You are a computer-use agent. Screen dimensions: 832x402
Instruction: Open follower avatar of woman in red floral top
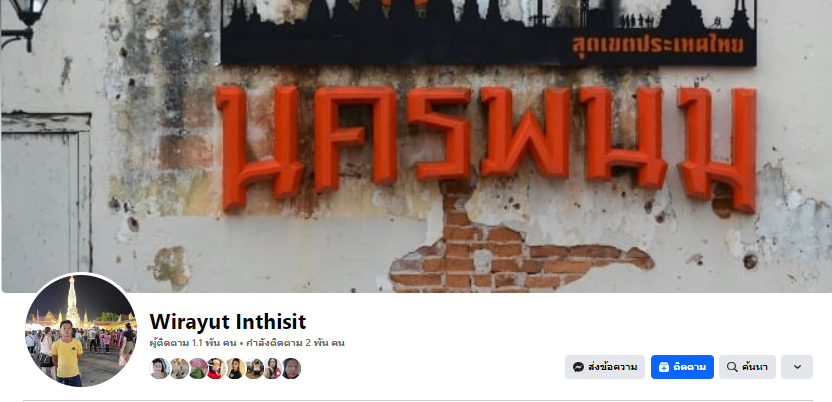pos(273,368)
